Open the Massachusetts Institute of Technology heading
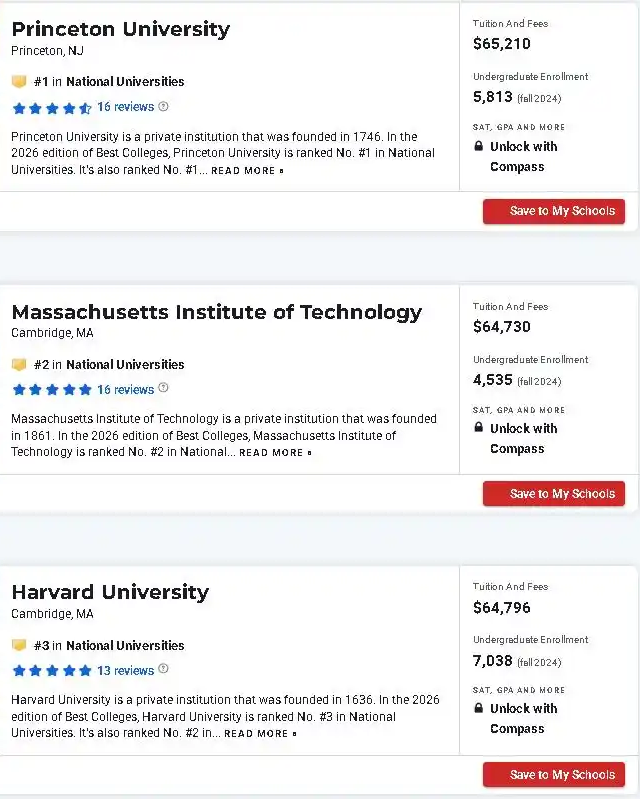The image size is (640, 799). click(216, 312)
